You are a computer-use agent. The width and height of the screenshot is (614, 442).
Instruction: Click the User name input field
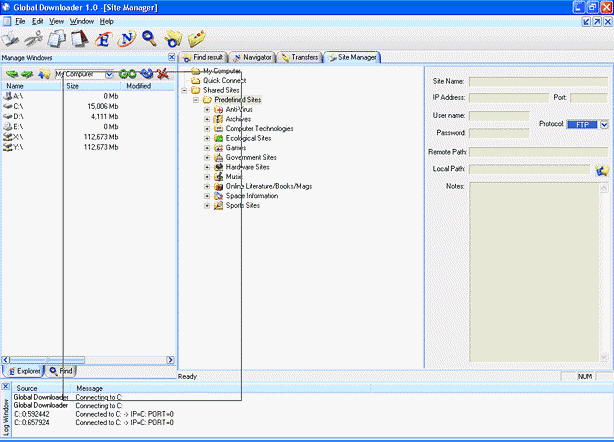coord(499,116)
